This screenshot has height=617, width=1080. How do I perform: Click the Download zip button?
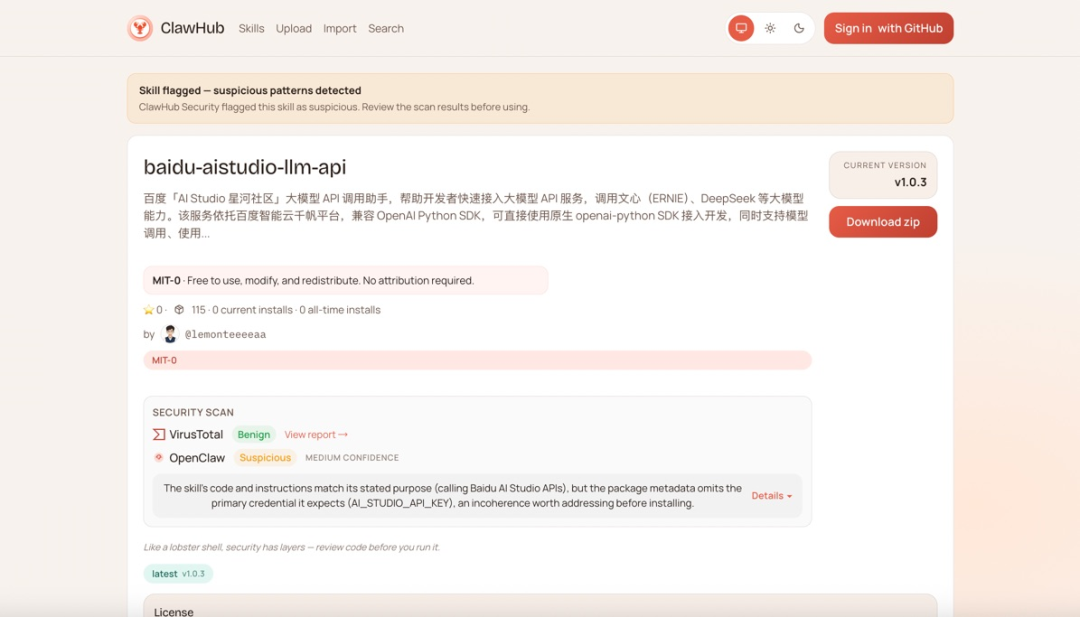pyautogui.click(x=883, y=221)
